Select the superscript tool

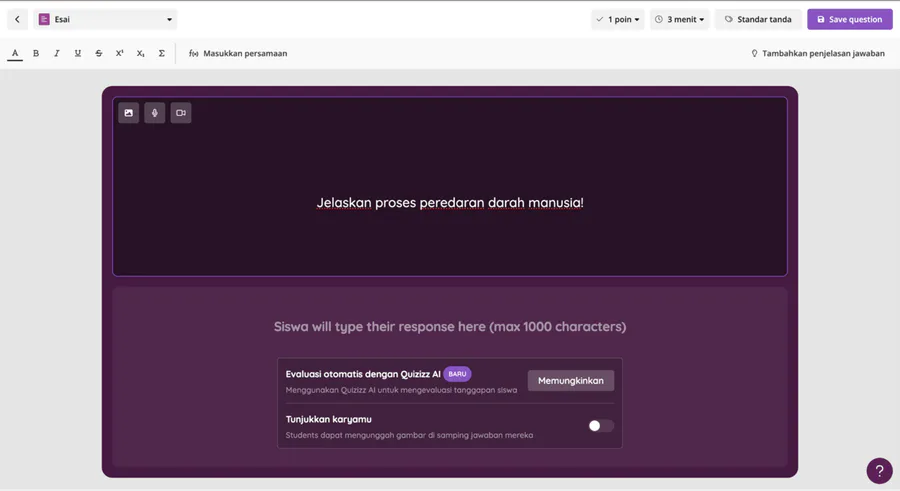pos(120,53)
